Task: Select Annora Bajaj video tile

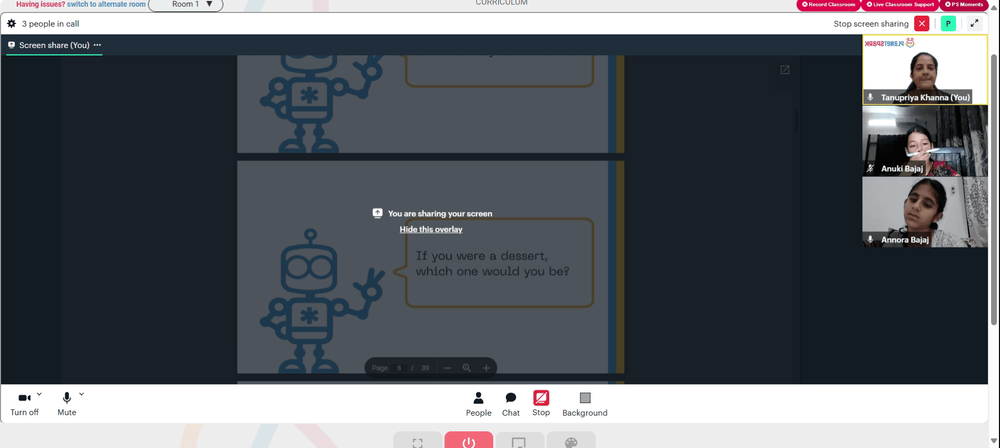Action: click(925, 212)
